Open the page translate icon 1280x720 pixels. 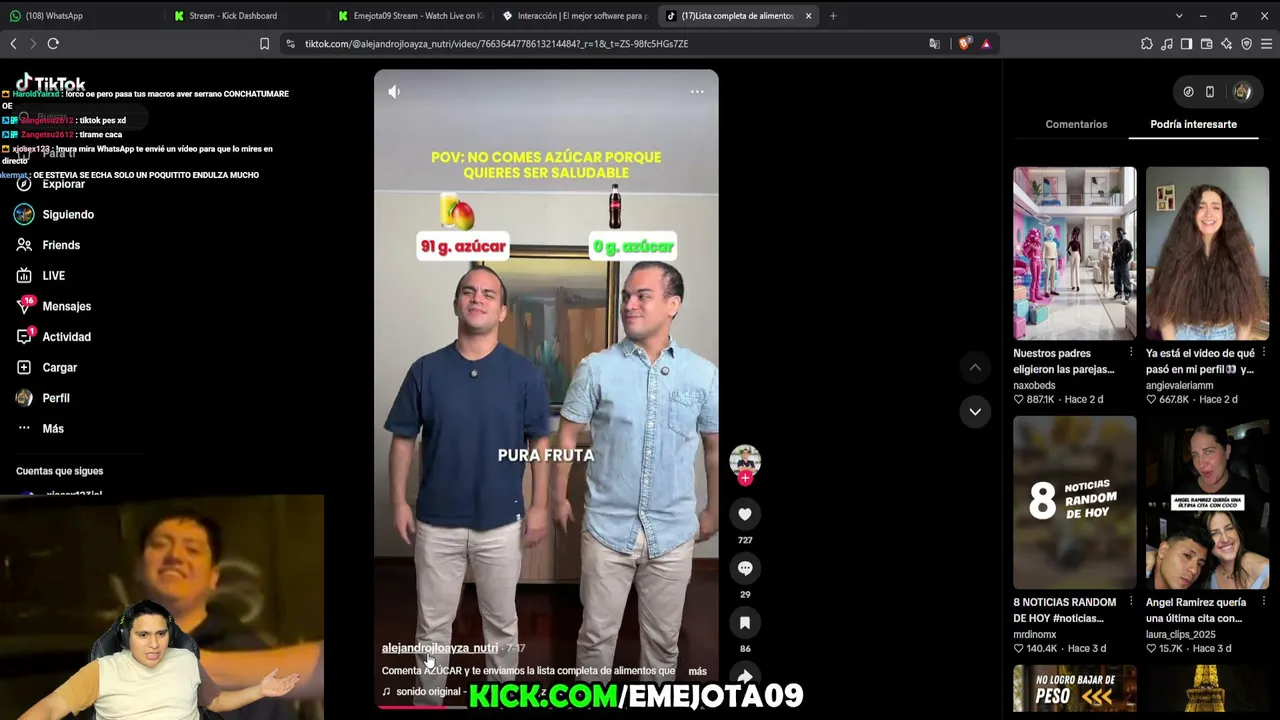tap(934, 44)
